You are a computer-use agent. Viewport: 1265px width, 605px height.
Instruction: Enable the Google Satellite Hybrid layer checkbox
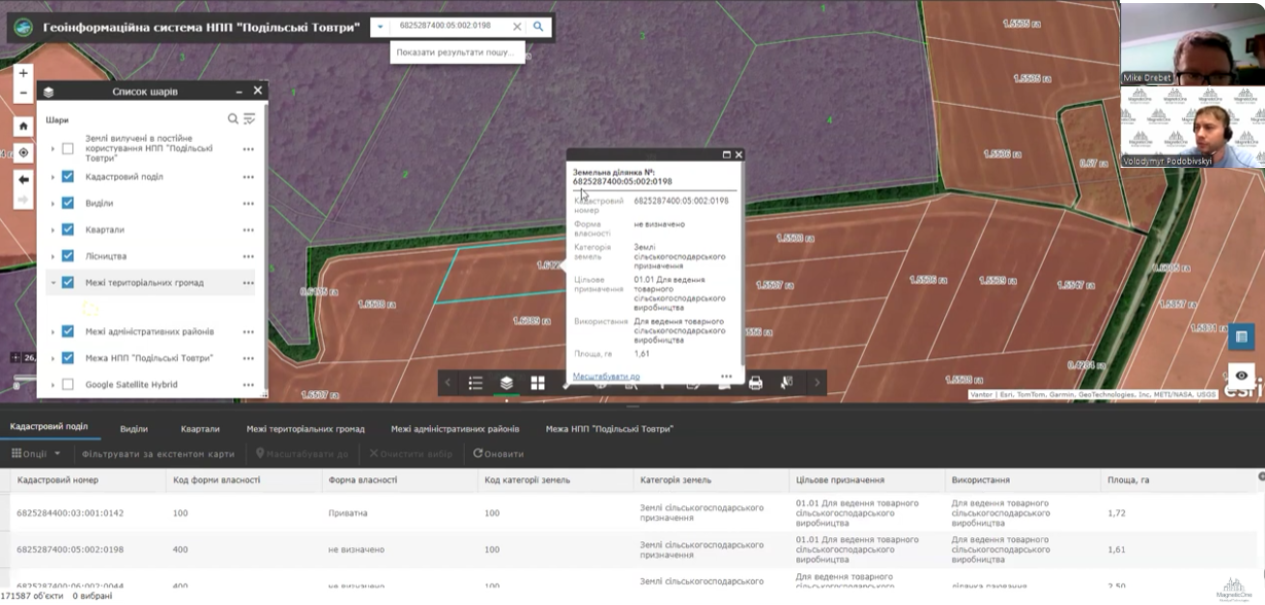click(68, 384)
